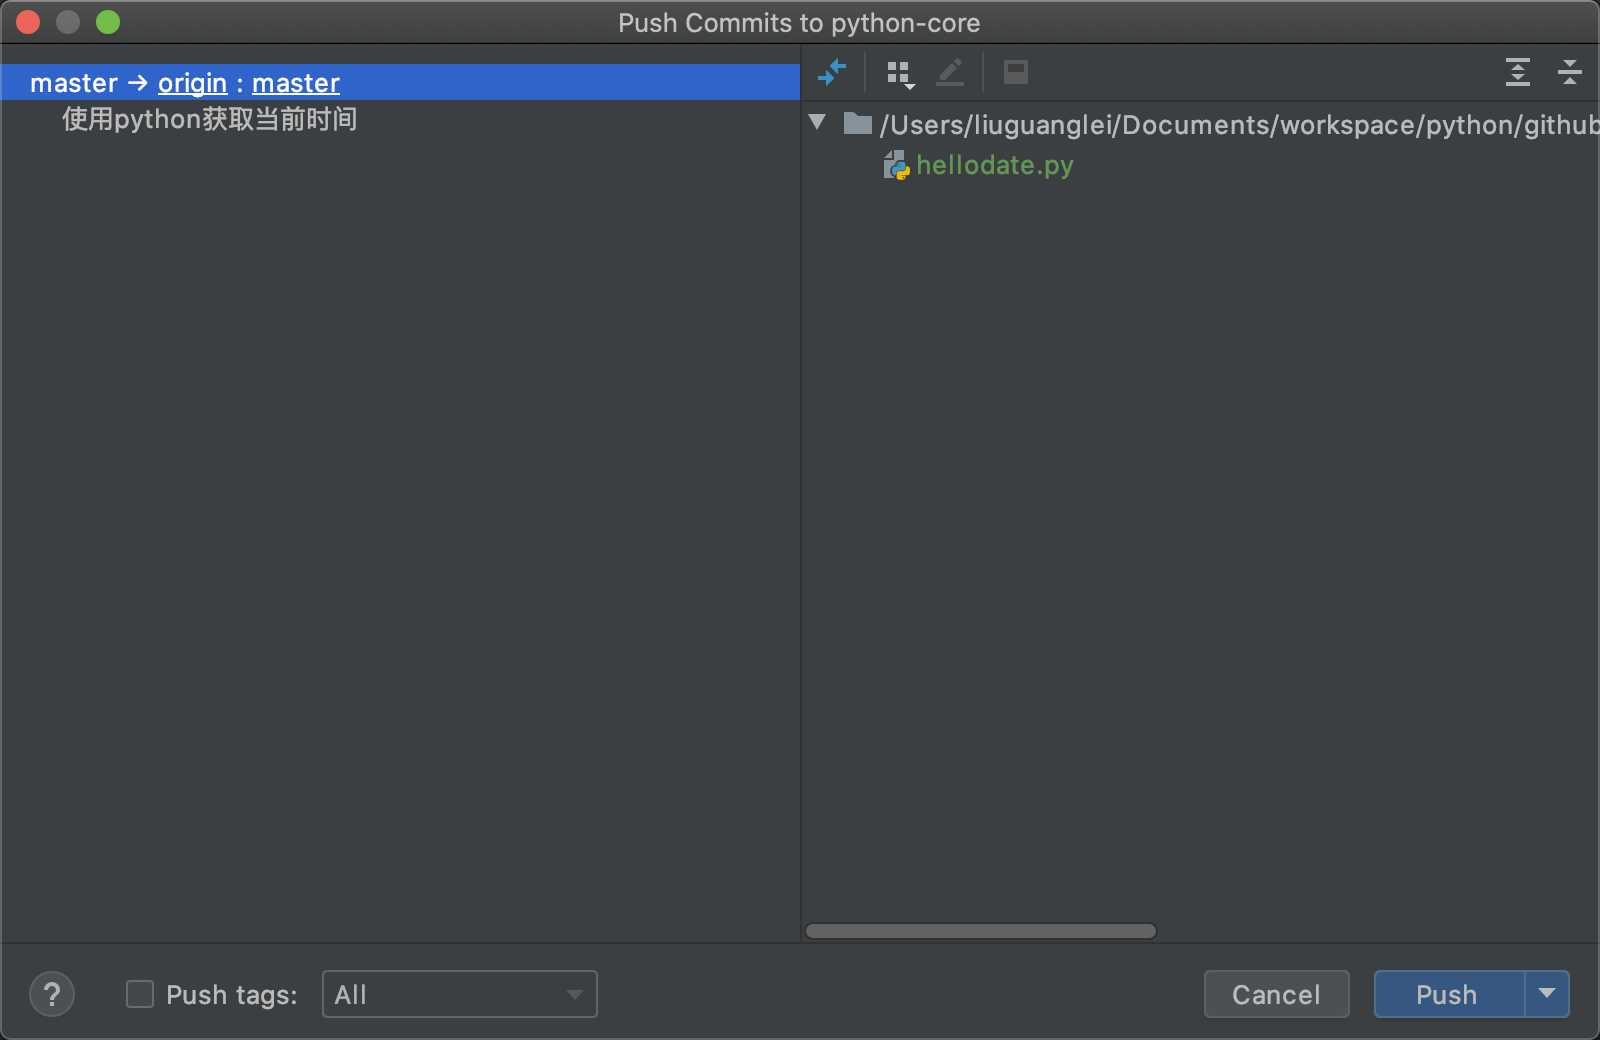Close the Push Commits dialog window
This screenshot has width=1600, height=1040.
[x=28, y=22]
